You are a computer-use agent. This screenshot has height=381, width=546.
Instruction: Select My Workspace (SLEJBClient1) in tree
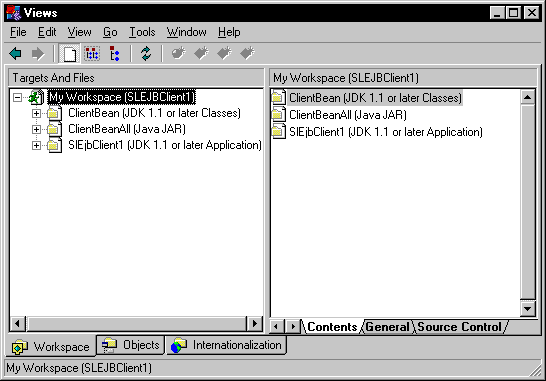coord(121,97)
